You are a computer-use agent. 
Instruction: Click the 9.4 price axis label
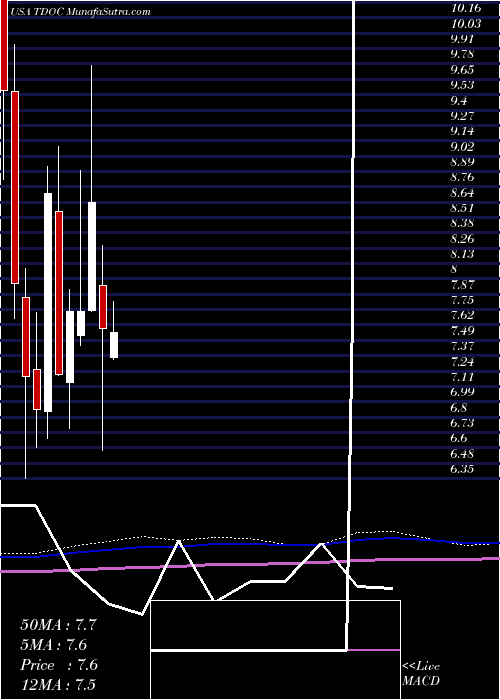click(x=459, y=100)
